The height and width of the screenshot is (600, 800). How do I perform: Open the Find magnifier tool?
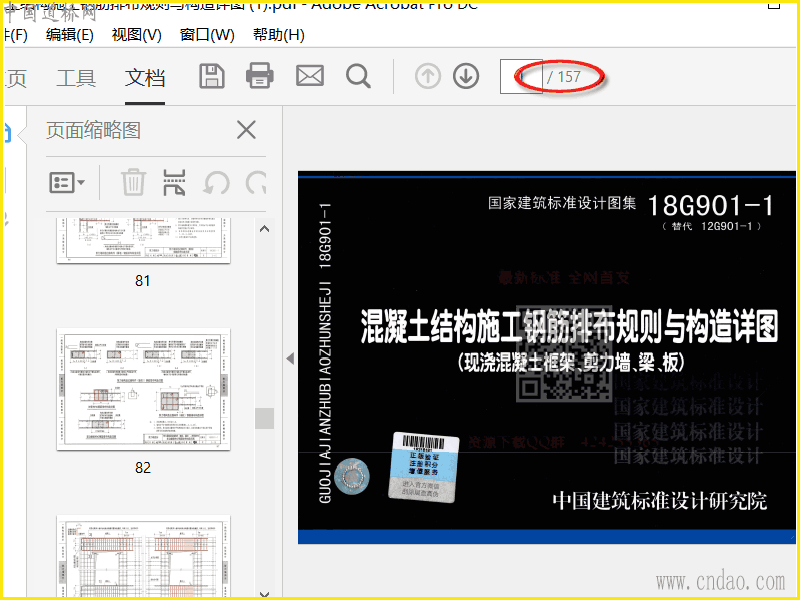click(x=358, y=77)
